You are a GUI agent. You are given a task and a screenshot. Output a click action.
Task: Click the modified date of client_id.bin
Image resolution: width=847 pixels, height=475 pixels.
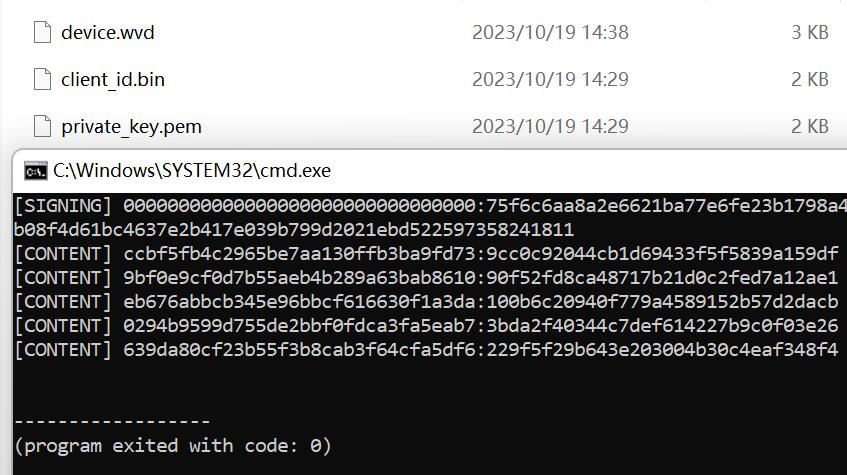click(x=550, y=79)
